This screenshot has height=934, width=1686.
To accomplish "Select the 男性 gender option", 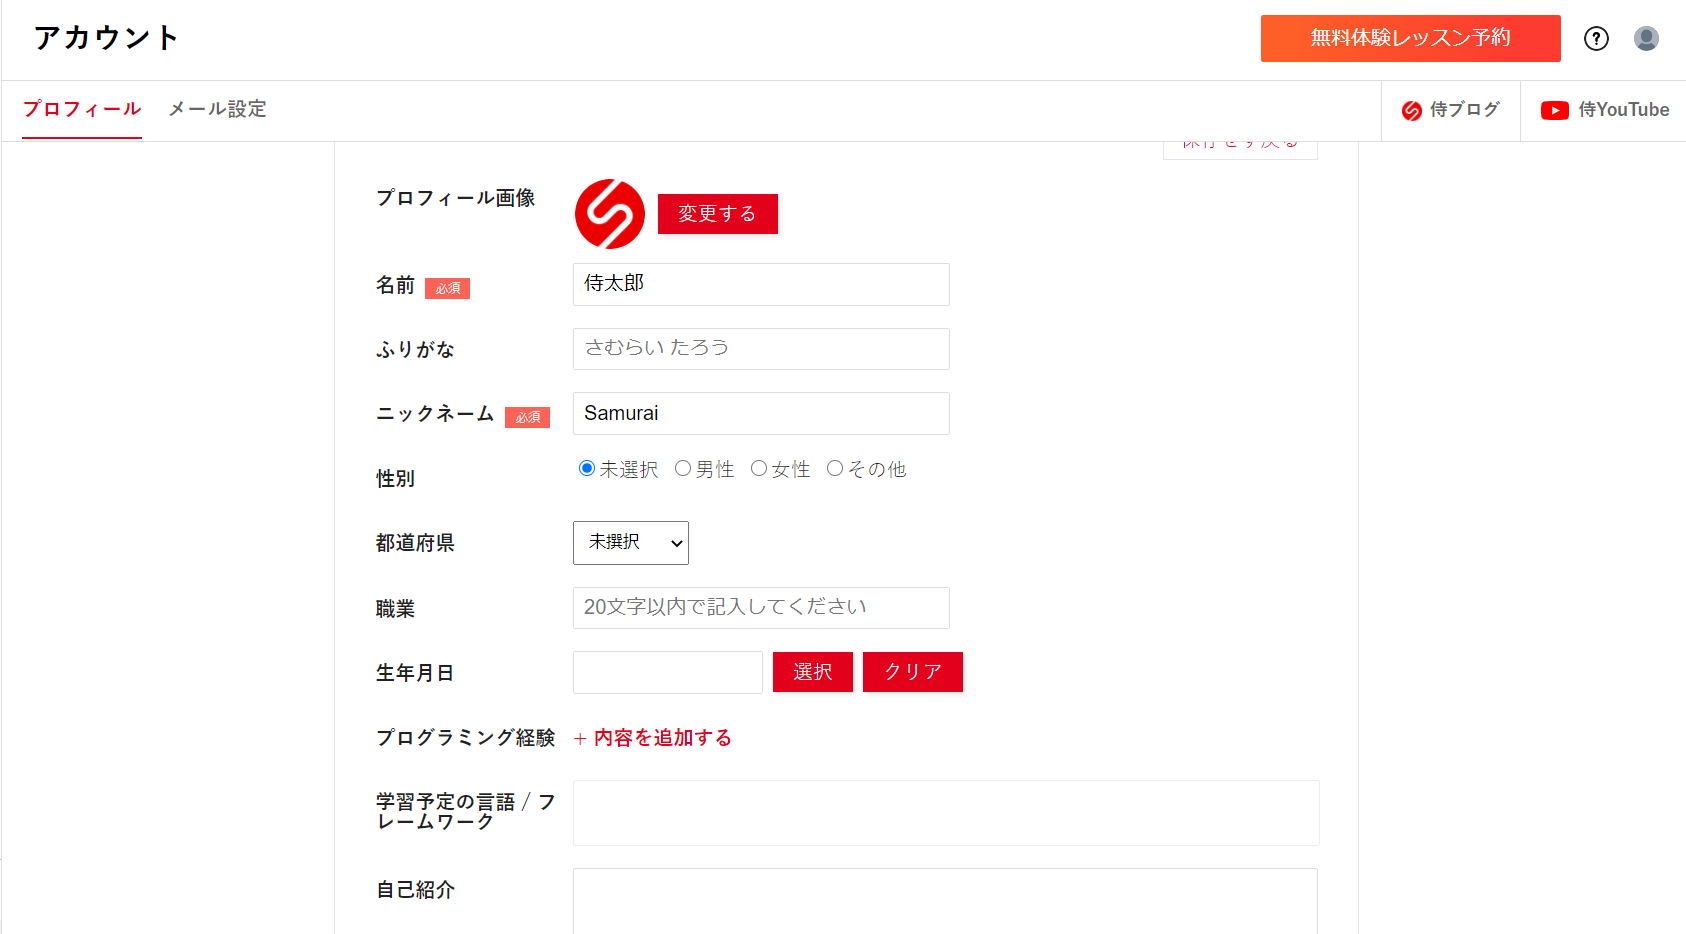I will point(683,468).
